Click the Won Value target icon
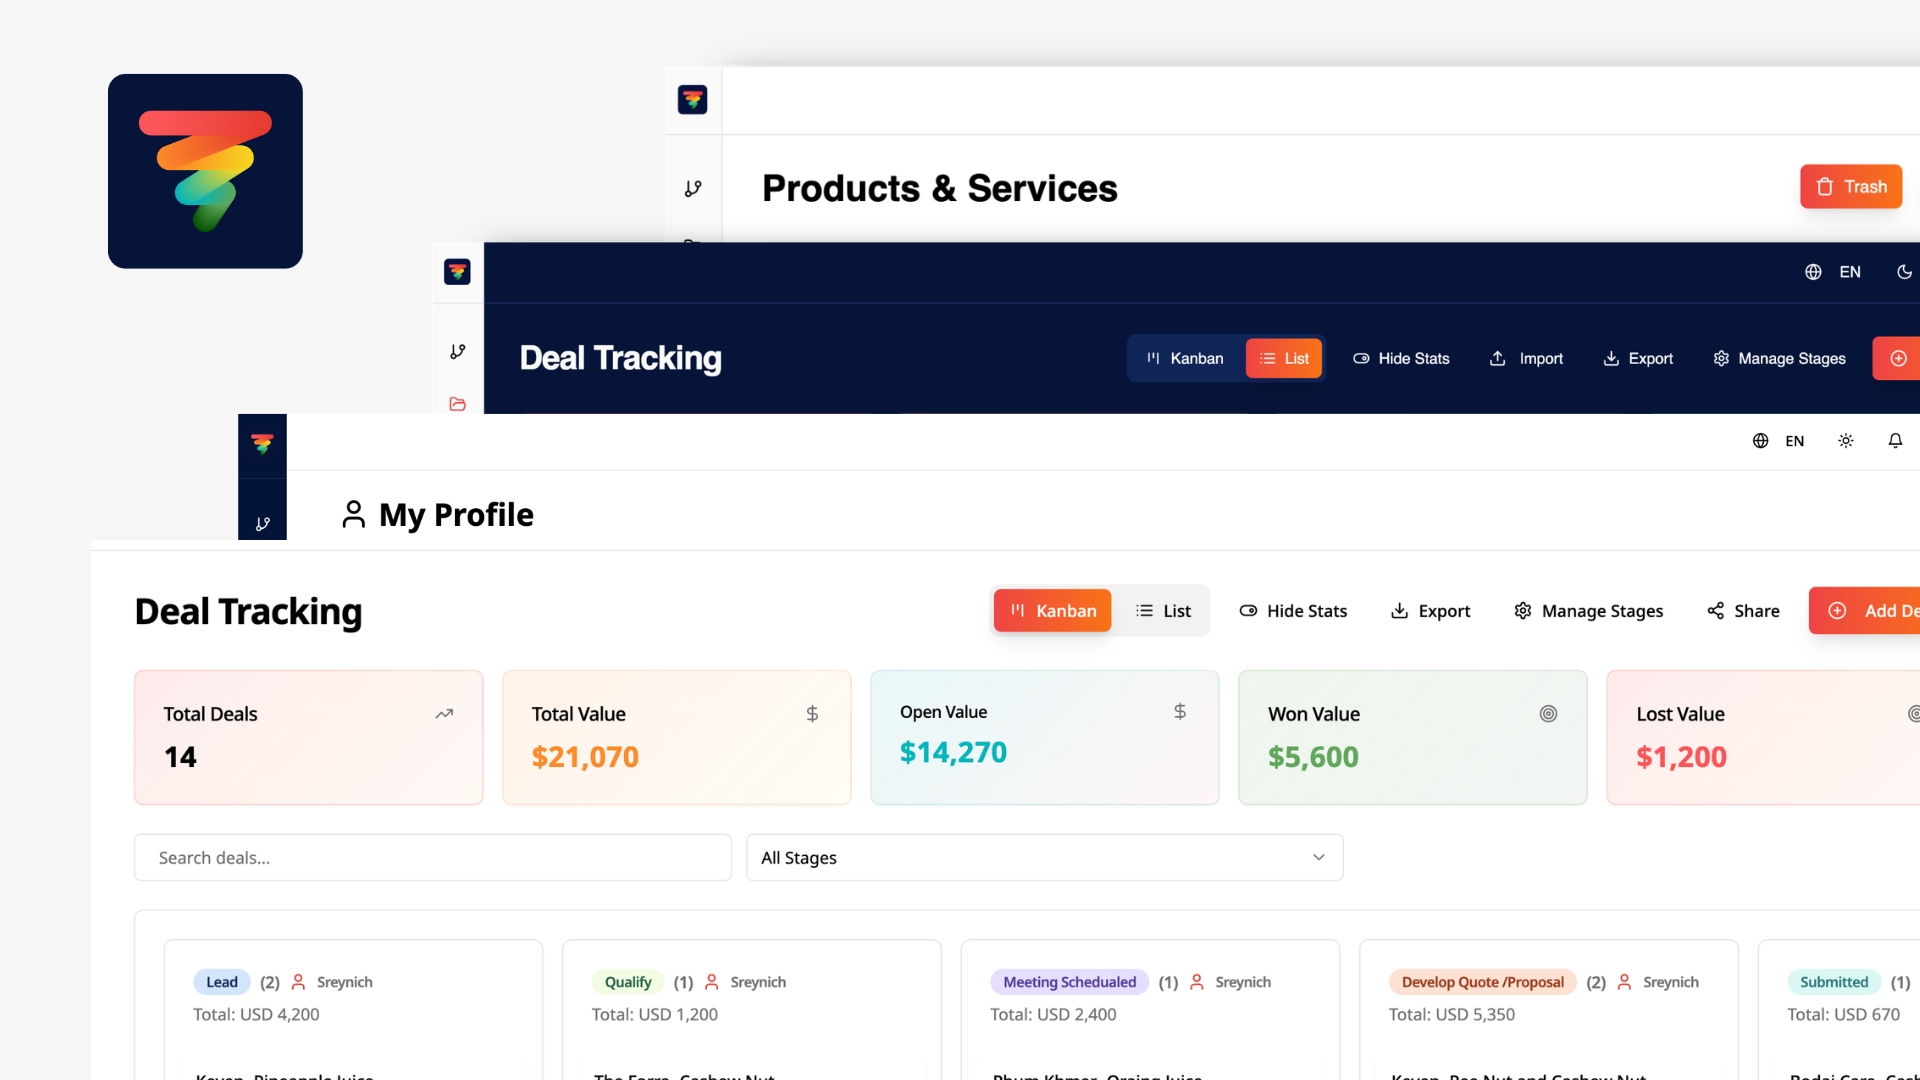 1548,714
